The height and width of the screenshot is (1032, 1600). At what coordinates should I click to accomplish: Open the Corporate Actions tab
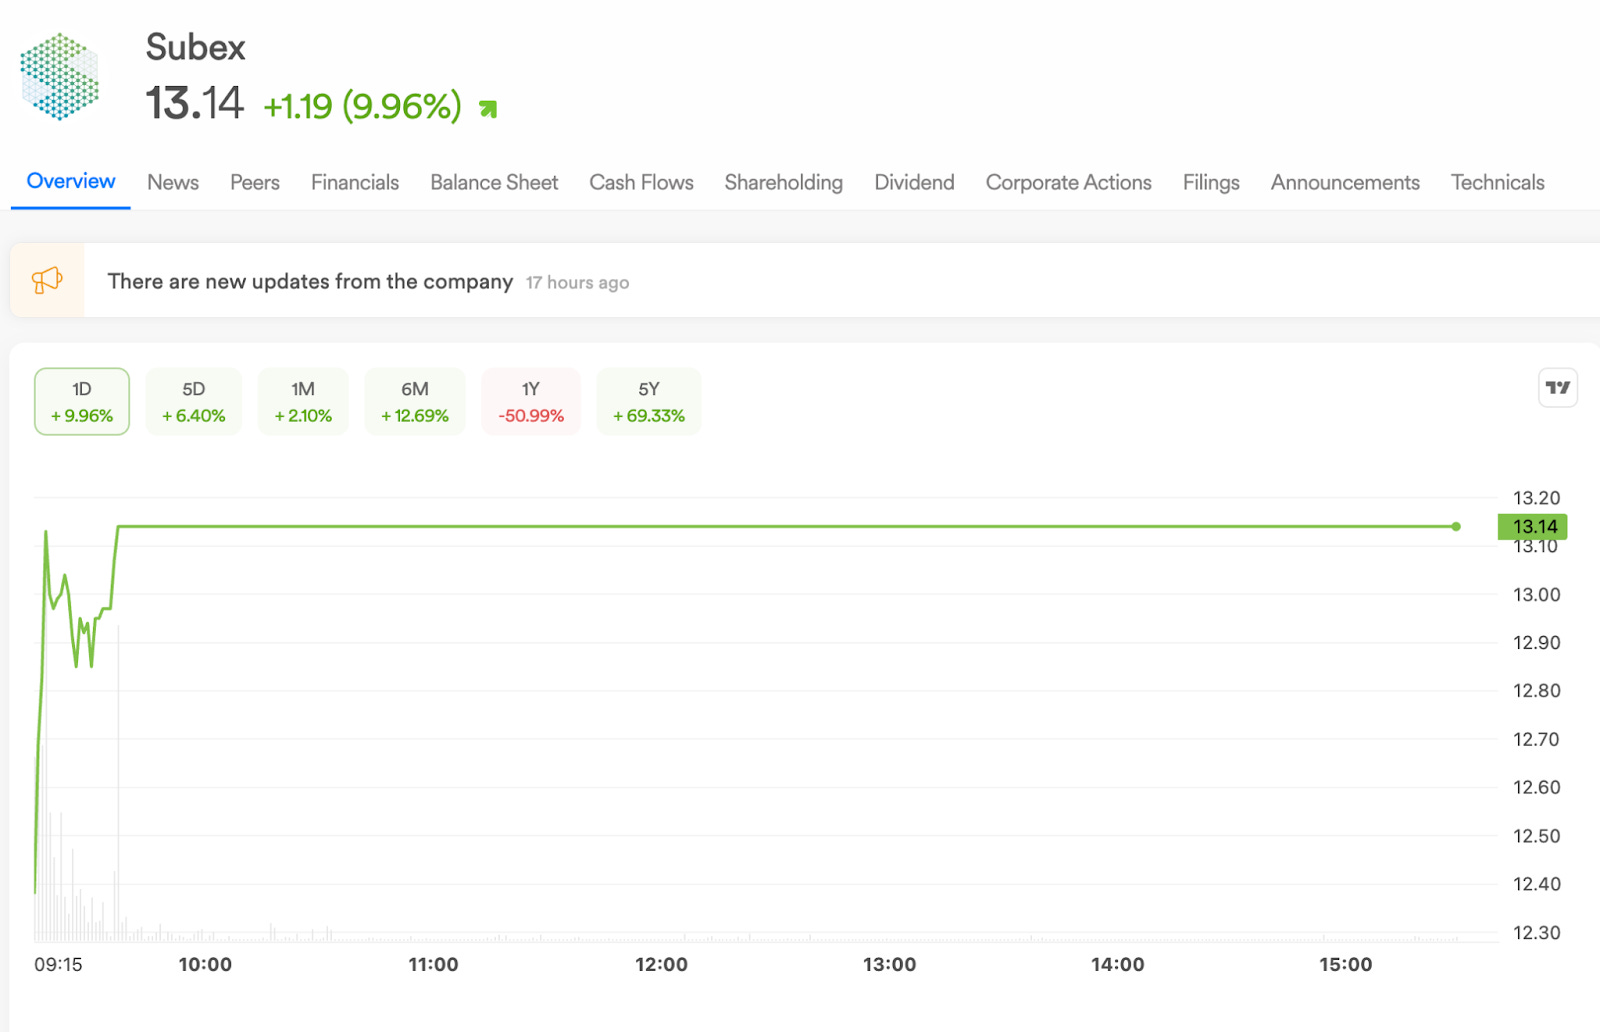coord(1069,182)
